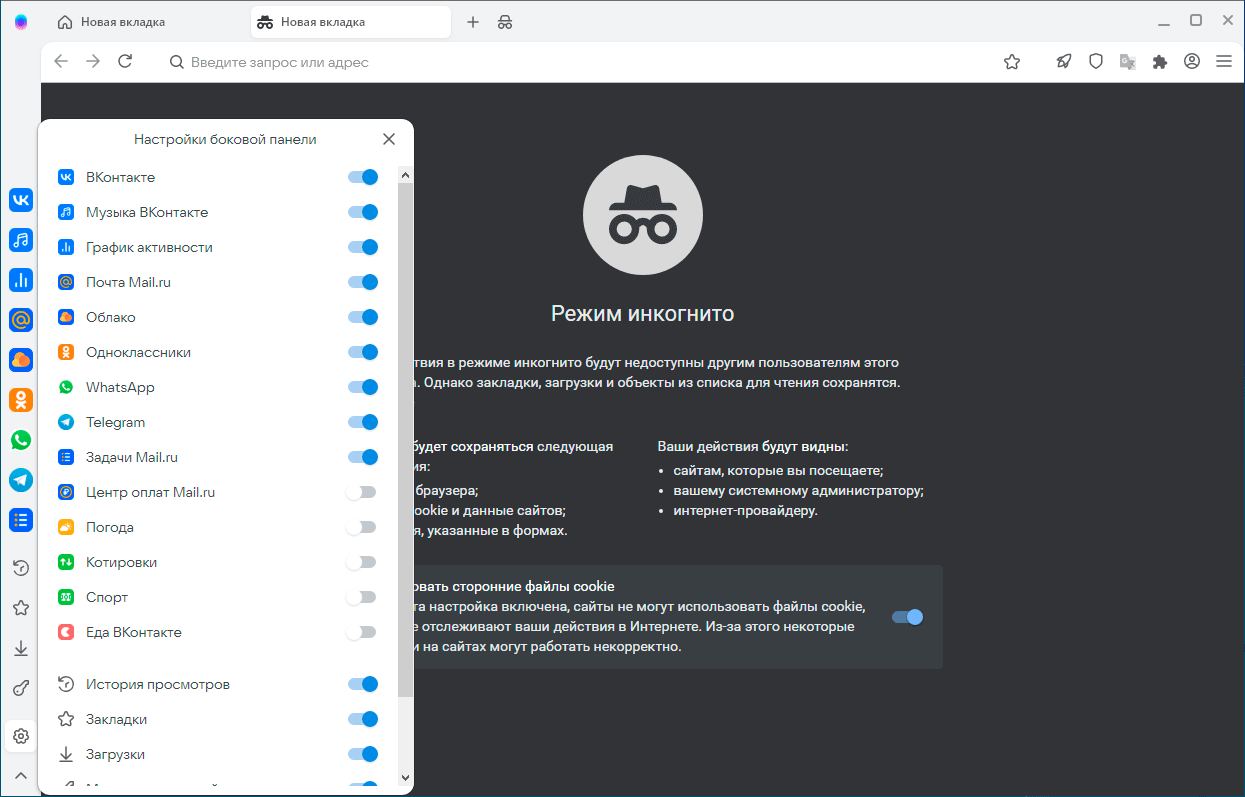Viewport: 1245px width, 797px height.
Task: Open Mail.ru tasks sidebar icon
Action: click(21, 520)
